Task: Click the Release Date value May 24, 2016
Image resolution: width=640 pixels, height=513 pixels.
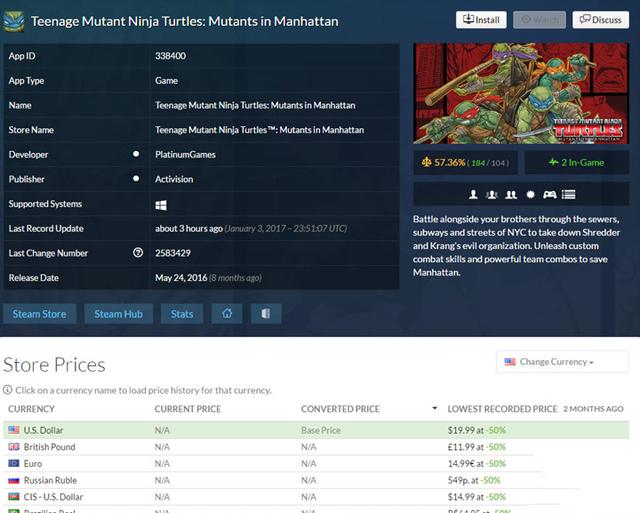Action: coord(181,278)
